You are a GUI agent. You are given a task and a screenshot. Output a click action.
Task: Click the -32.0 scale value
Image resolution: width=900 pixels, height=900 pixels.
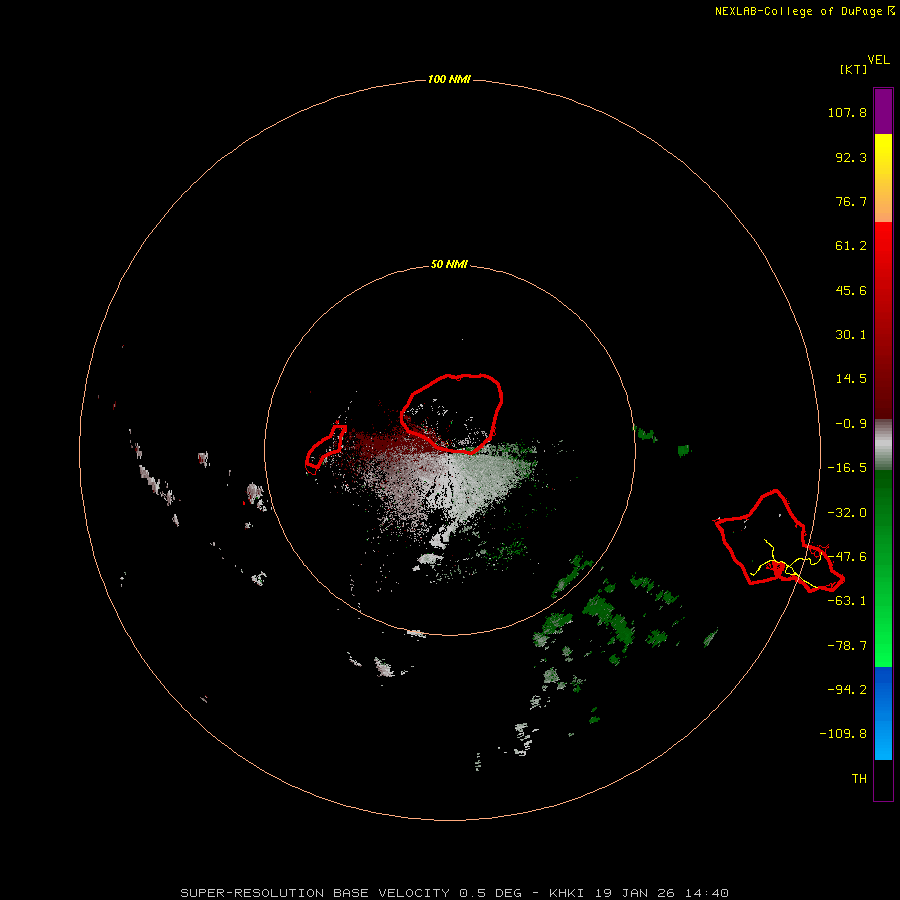pos(847,513)
